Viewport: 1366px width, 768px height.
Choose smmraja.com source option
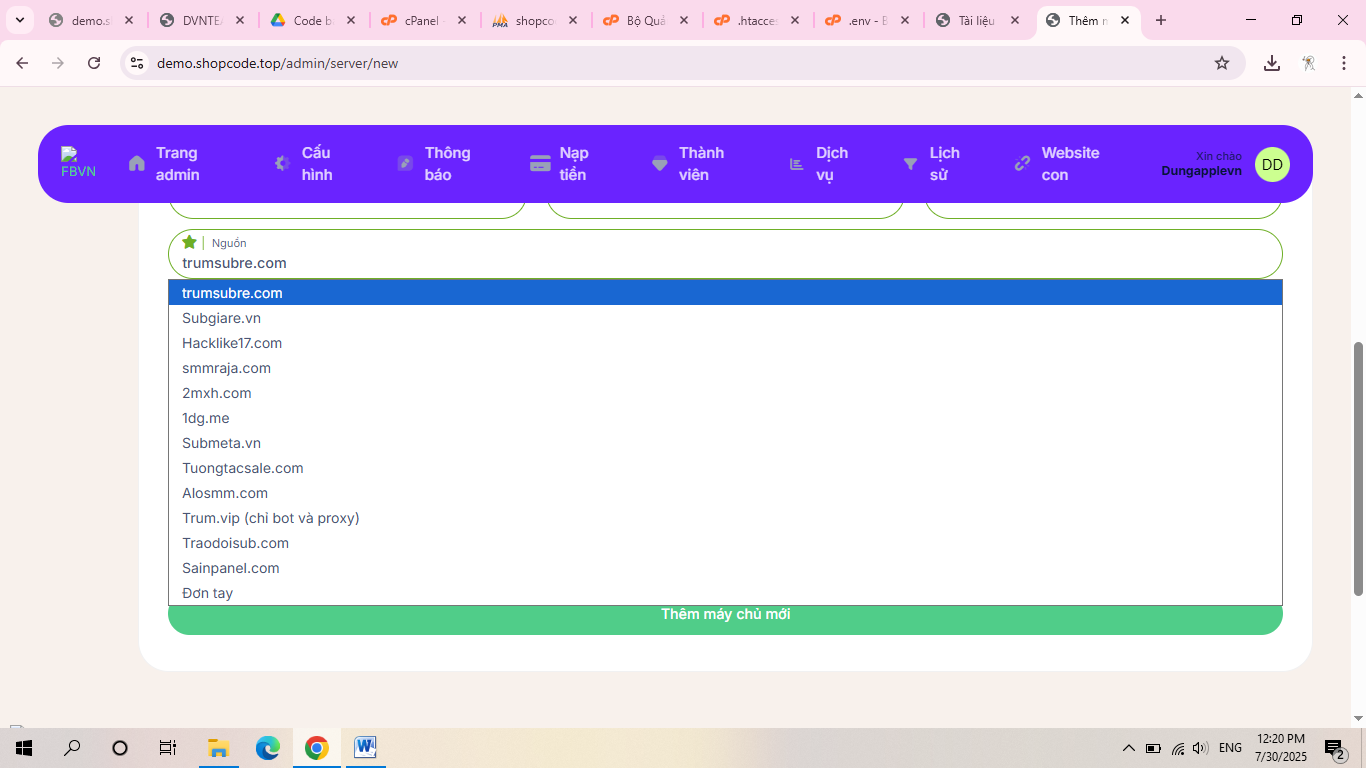725,368
